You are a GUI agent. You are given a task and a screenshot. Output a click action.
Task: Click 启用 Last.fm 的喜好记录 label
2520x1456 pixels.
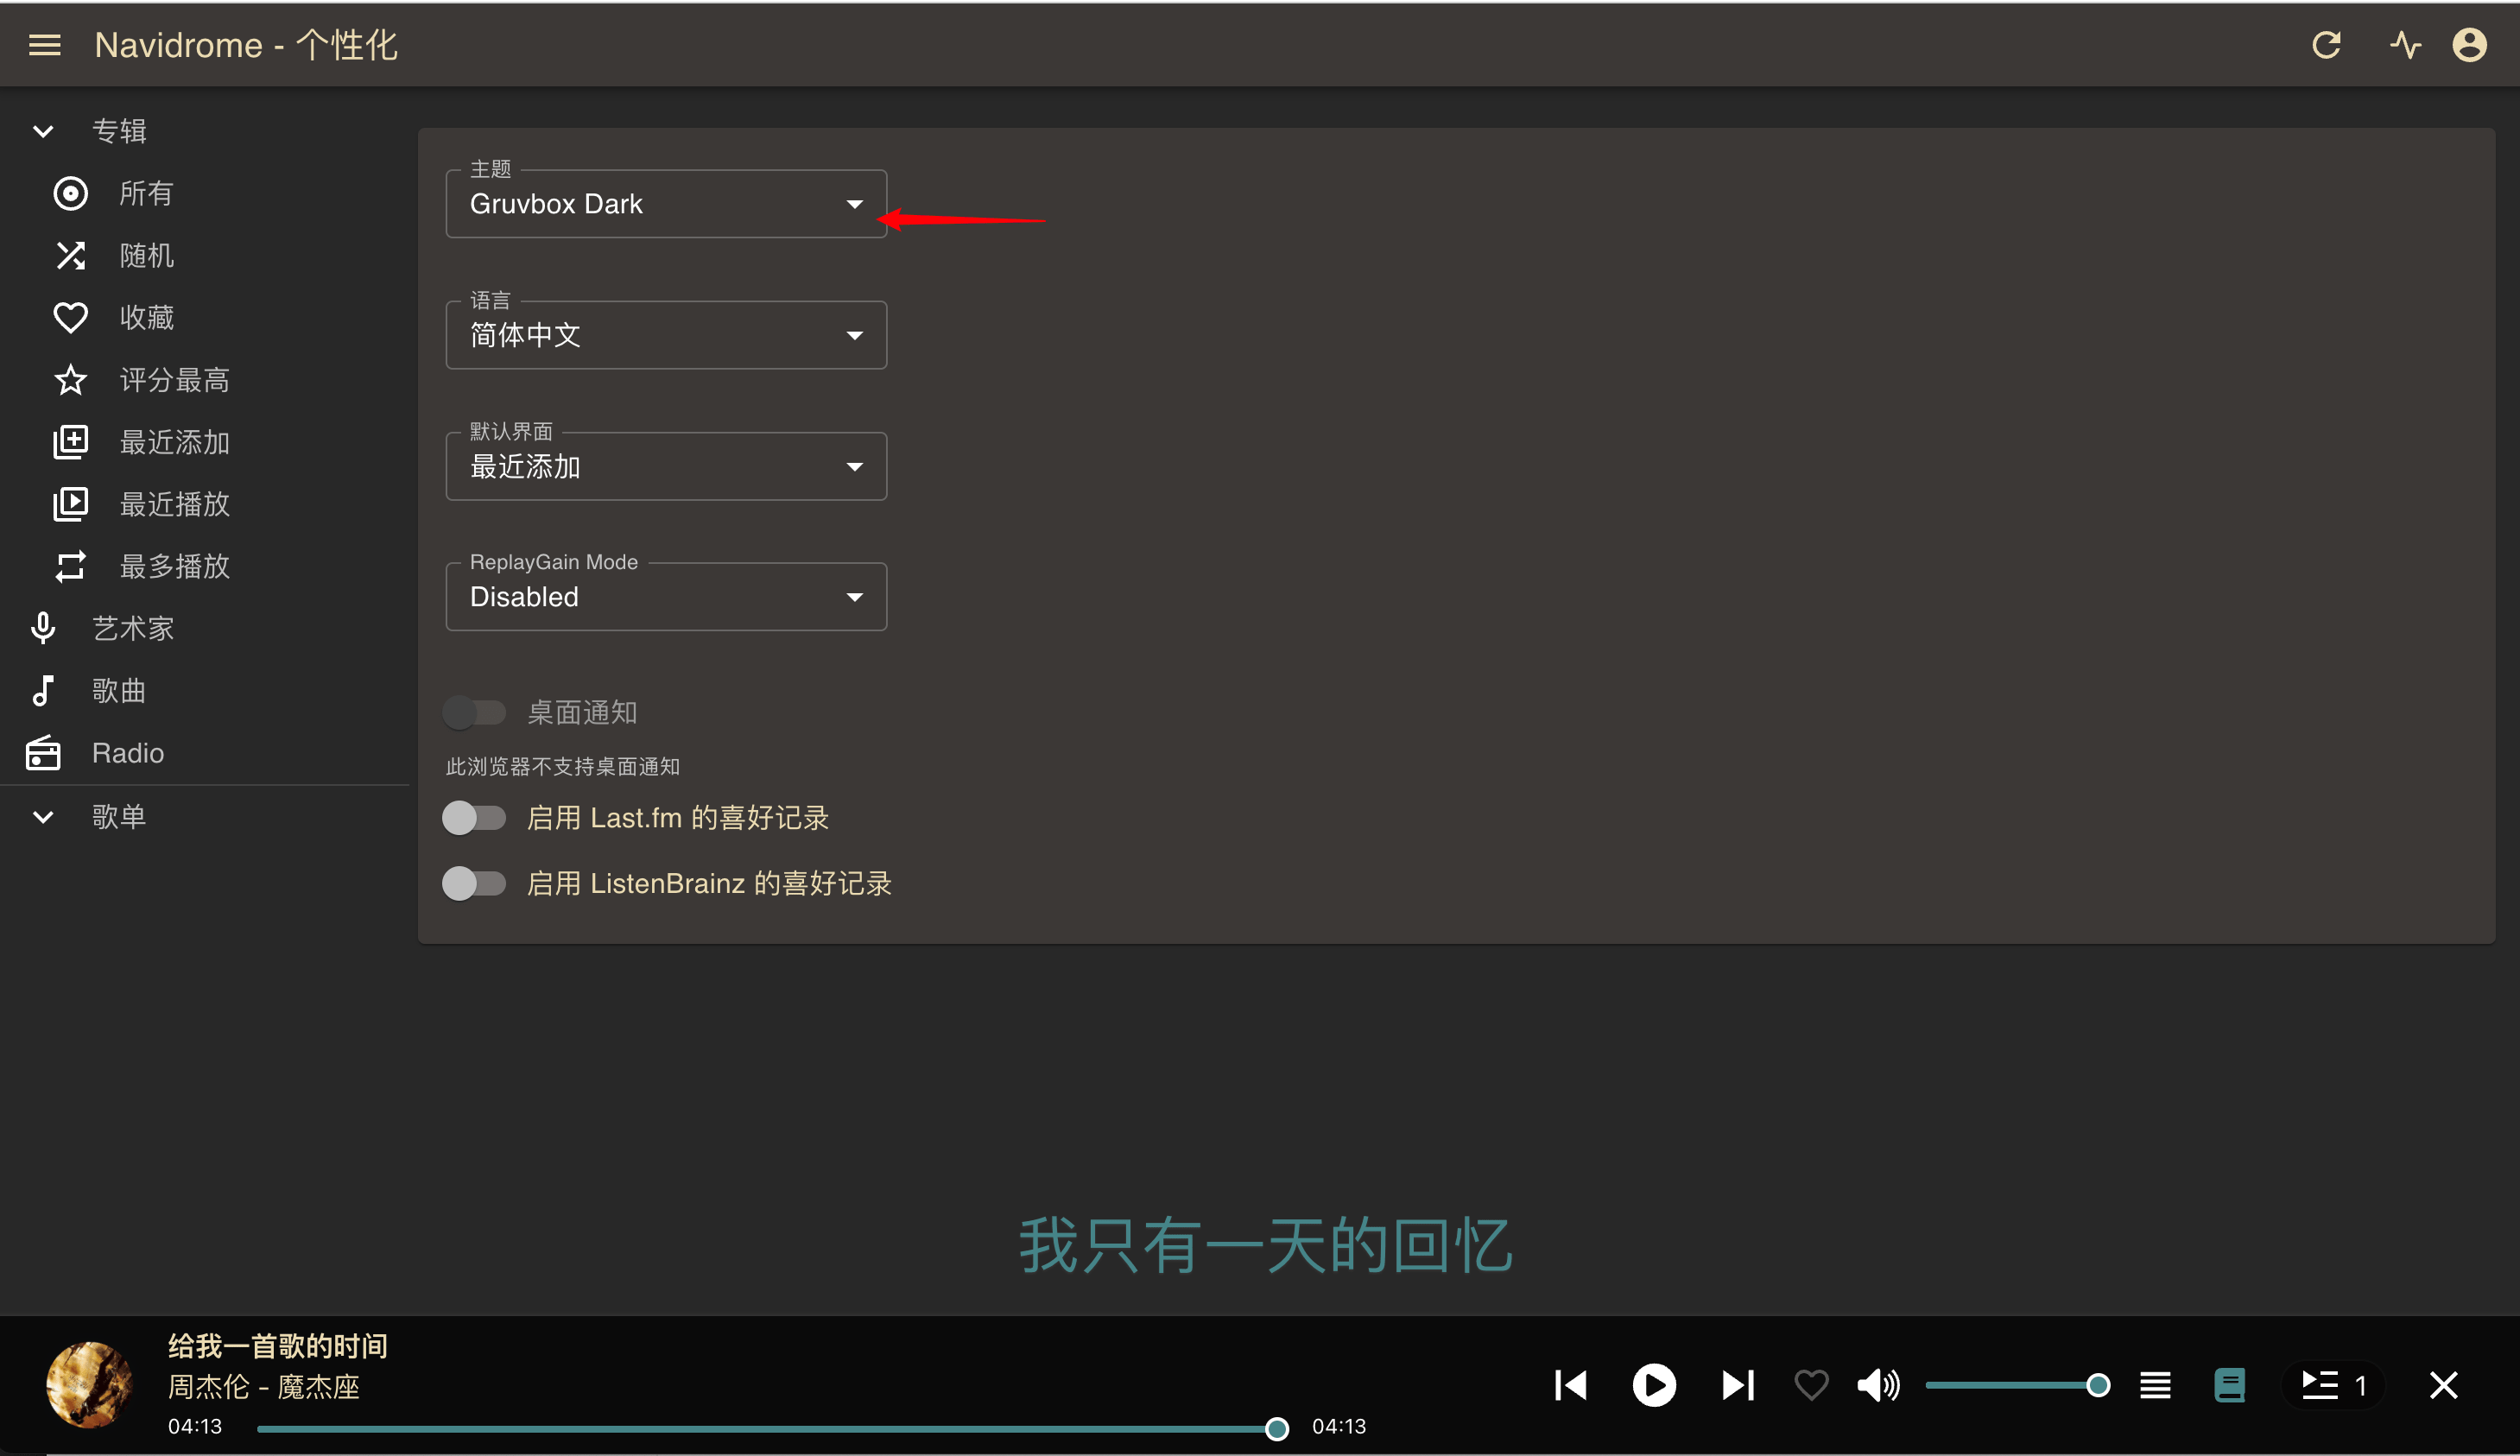(x=677, y=818)
